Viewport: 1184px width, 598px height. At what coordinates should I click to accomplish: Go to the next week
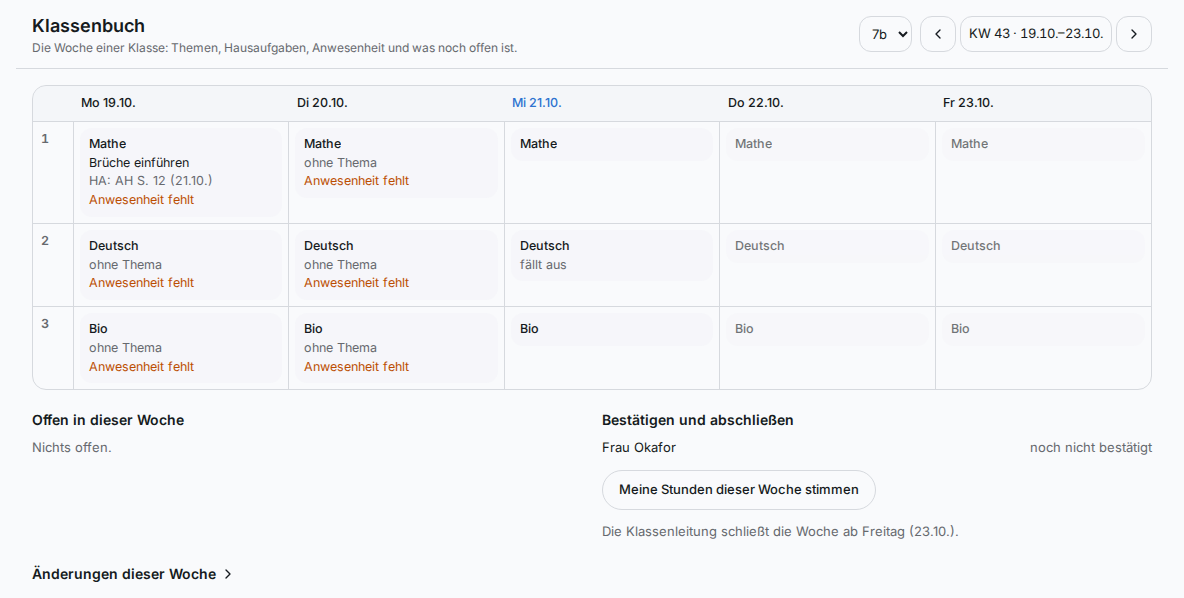(x=1133, y=34)
